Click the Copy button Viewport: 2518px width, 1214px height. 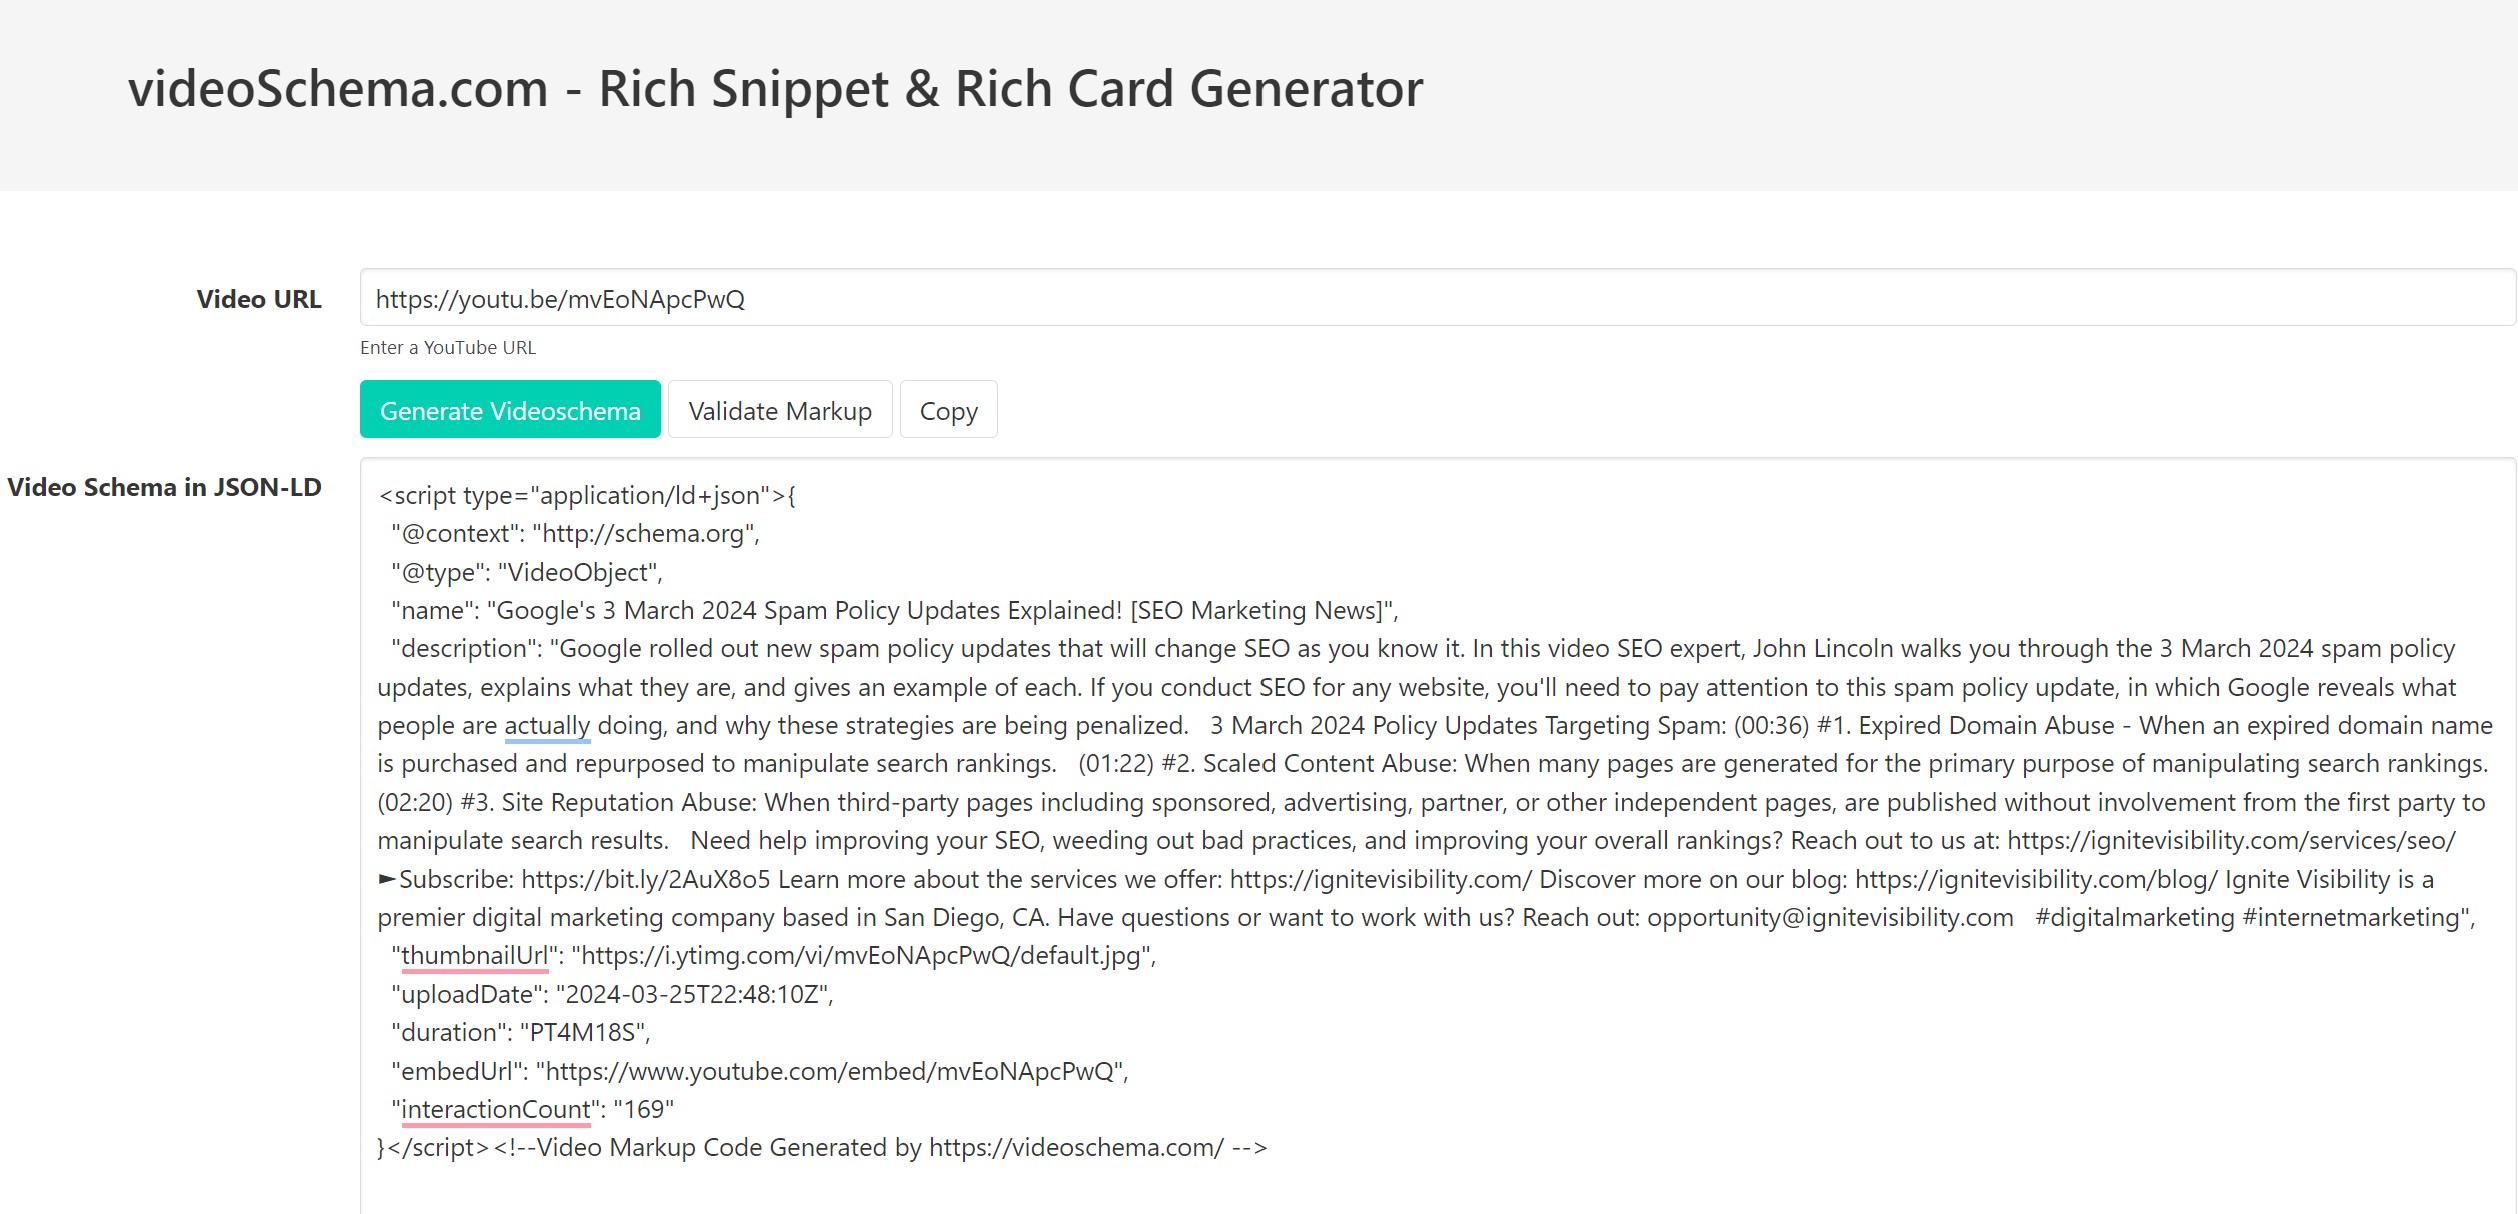tap(949, 411)
